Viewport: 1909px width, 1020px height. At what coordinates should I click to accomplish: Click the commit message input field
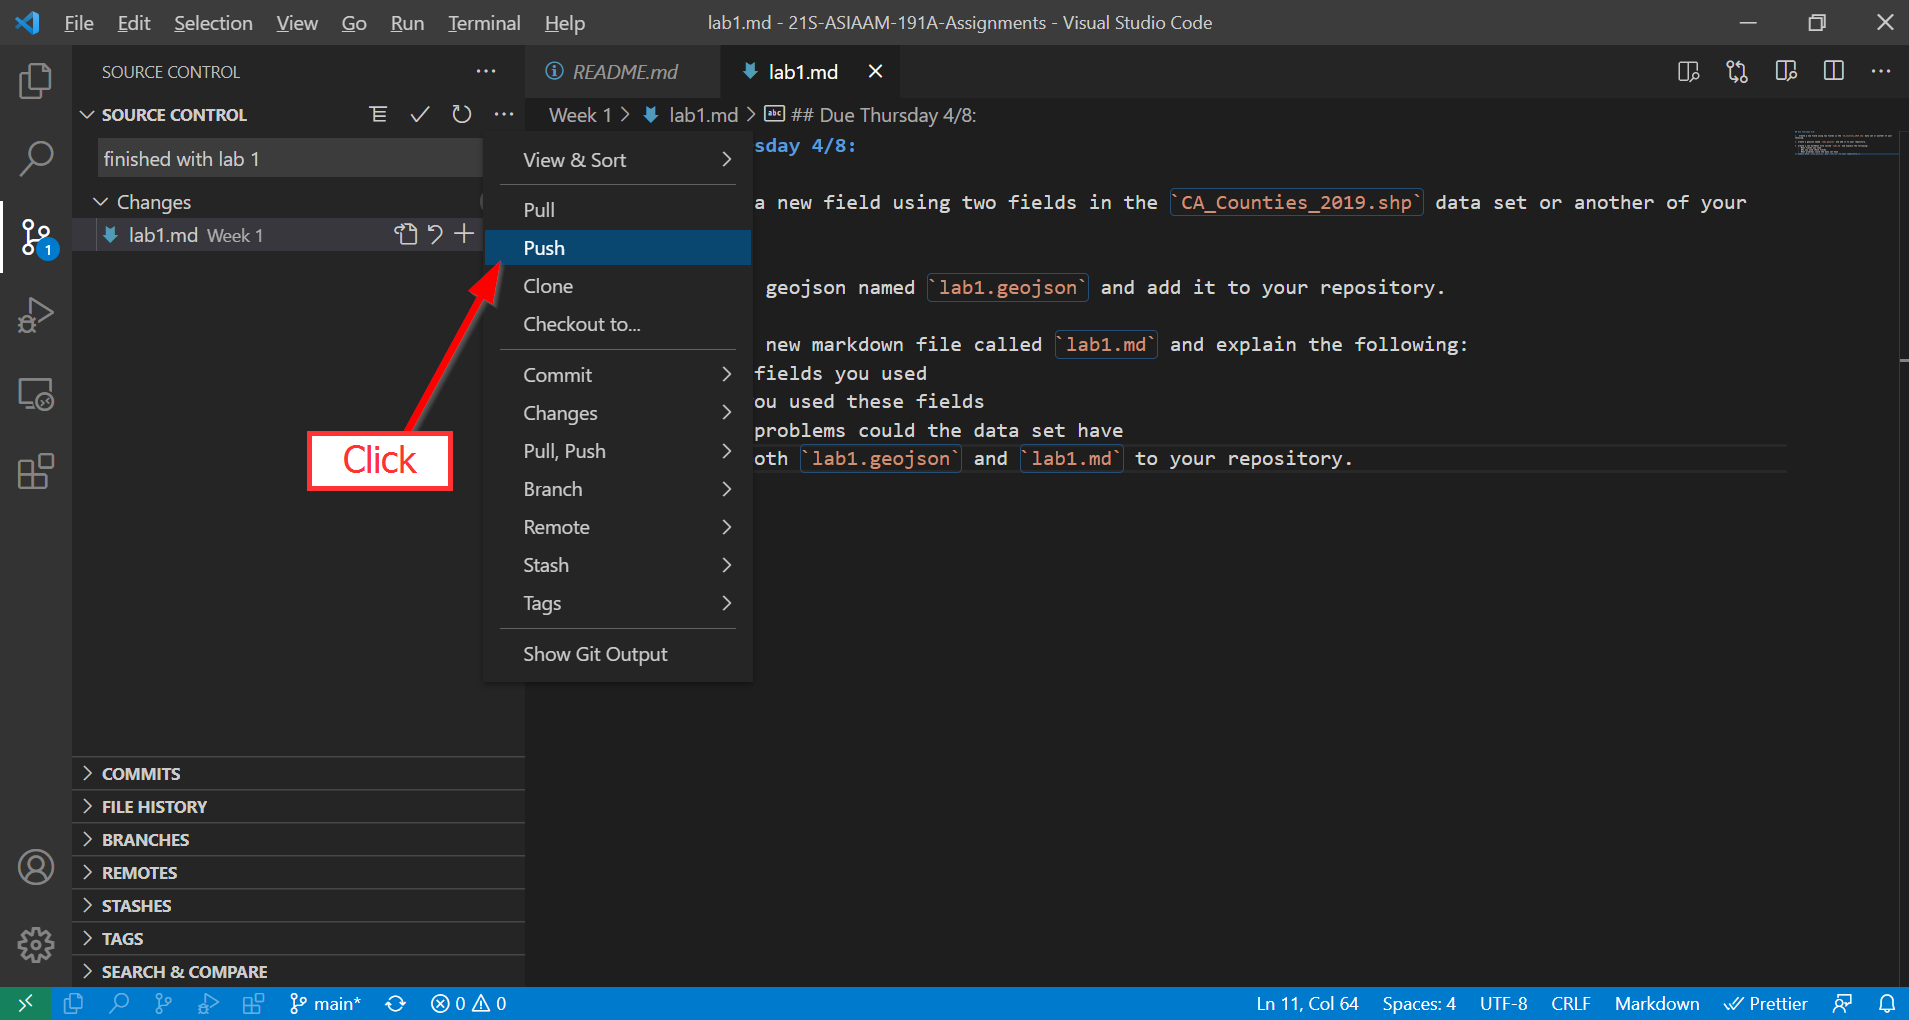click(290, 159)
